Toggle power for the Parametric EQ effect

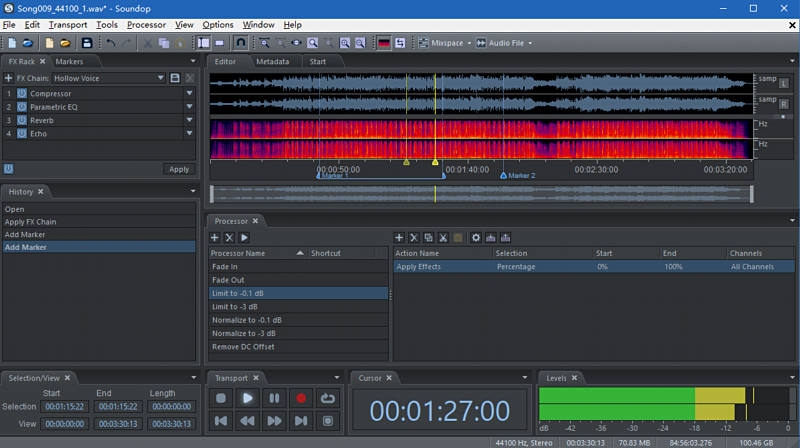click(21, 107)
